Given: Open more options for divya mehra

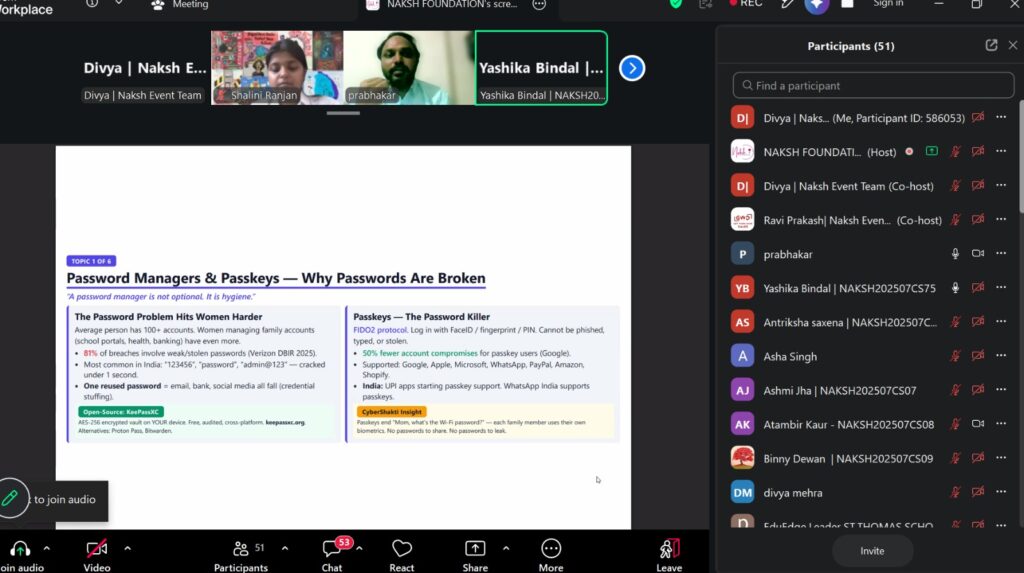Looking at the screenshot, I should coord(1001,492).
